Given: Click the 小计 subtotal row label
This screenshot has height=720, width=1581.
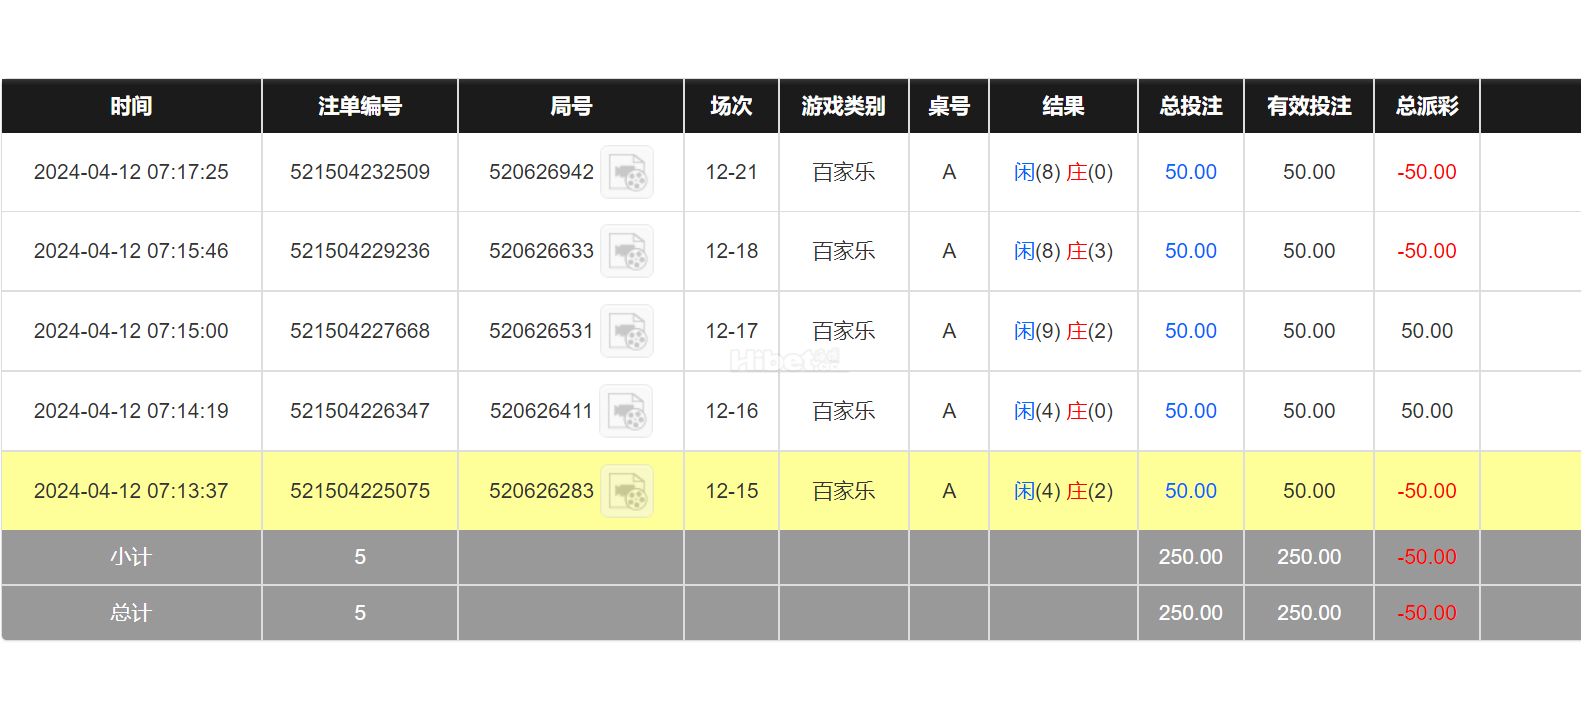Looking at the screenshot, I should point(131,557).
